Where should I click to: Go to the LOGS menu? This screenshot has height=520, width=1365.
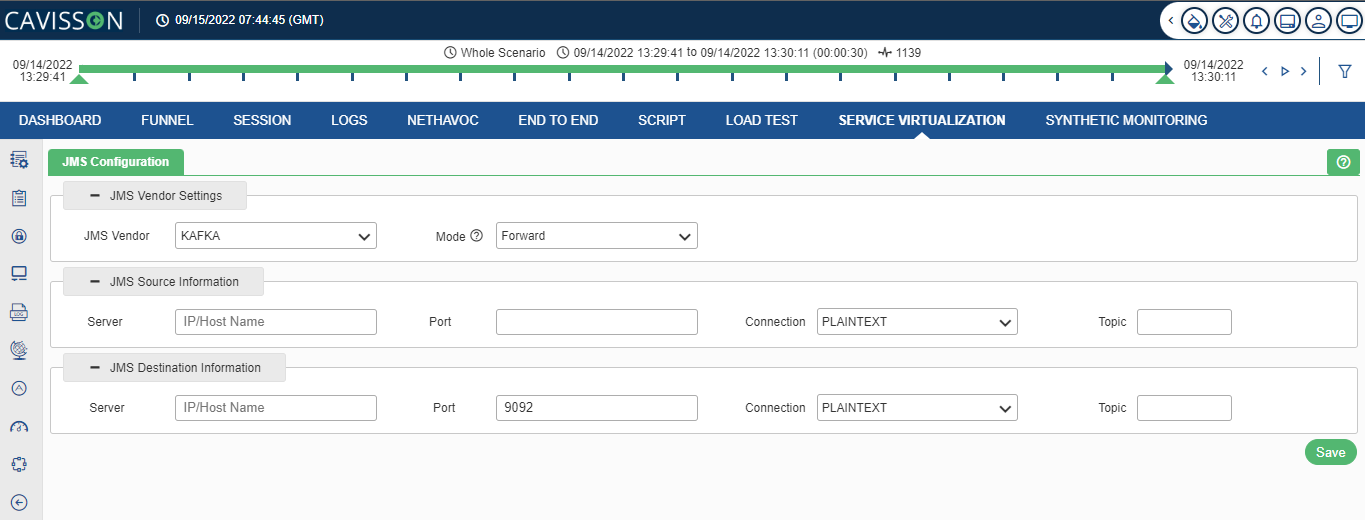[x=349, y=120]
